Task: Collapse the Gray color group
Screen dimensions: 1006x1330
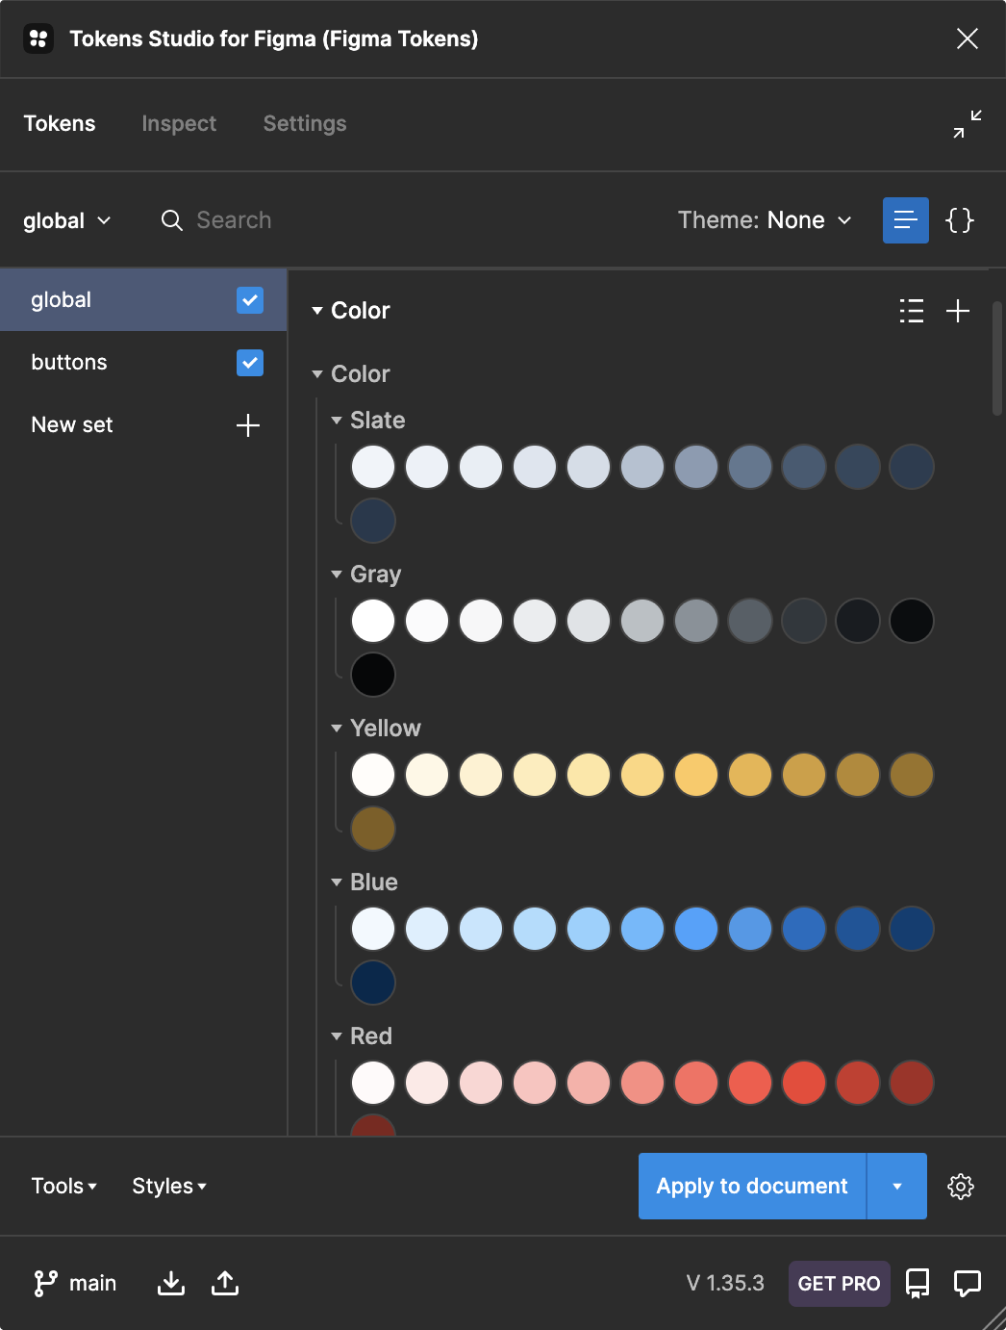Action: 337,574
